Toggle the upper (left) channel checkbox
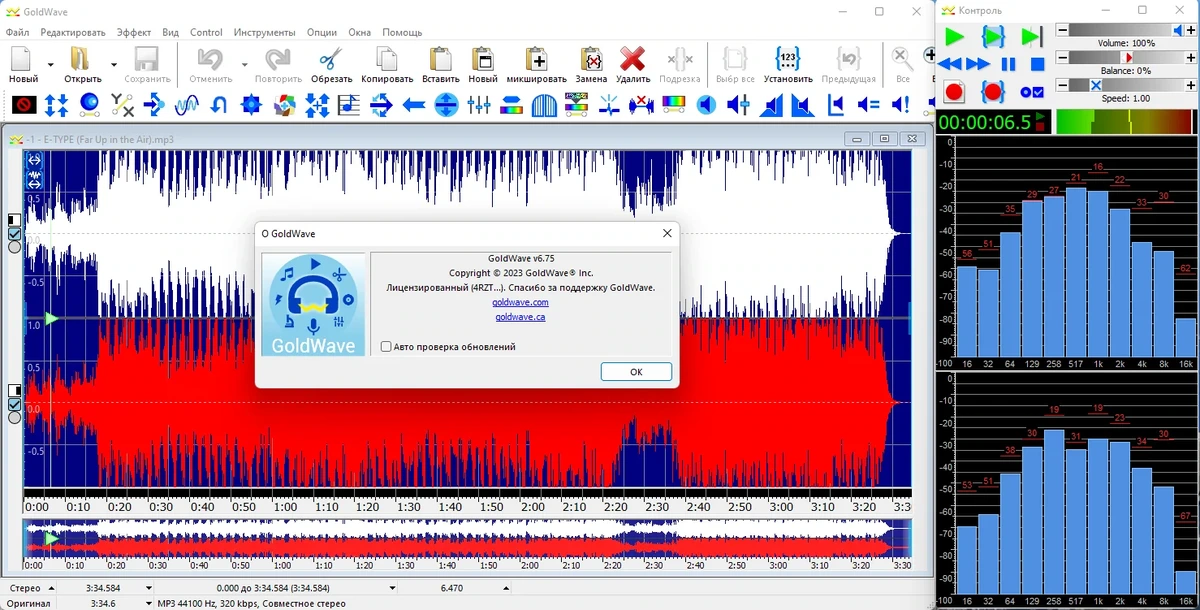 [14, 234]
